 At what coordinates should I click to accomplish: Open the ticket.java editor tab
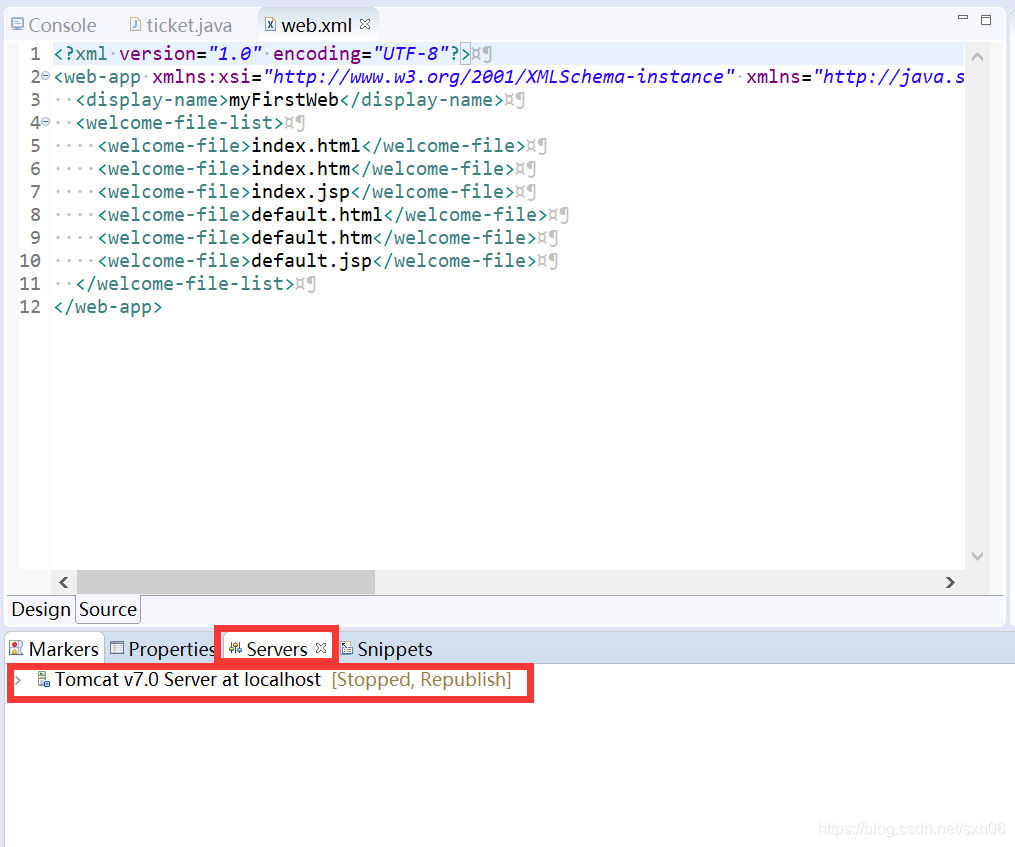click(181, 25)
